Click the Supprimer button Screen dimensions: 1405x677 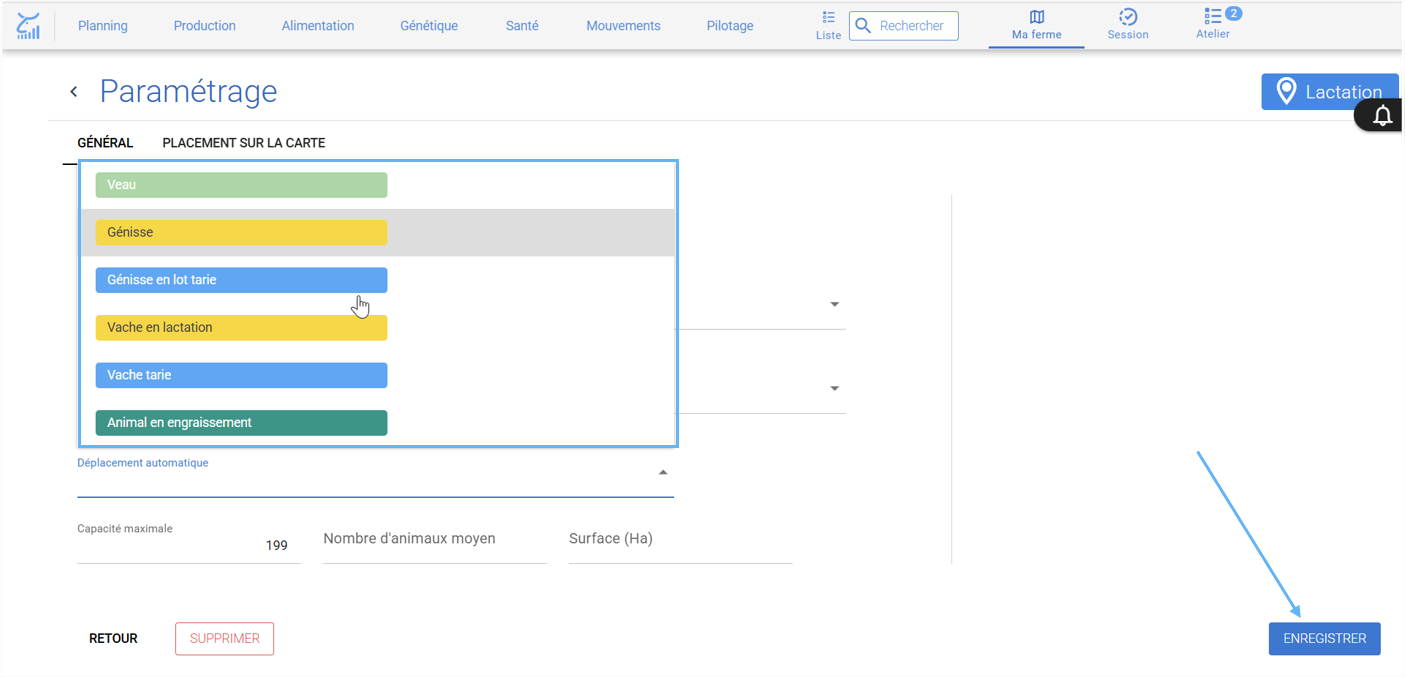click(x=225, y=639)
